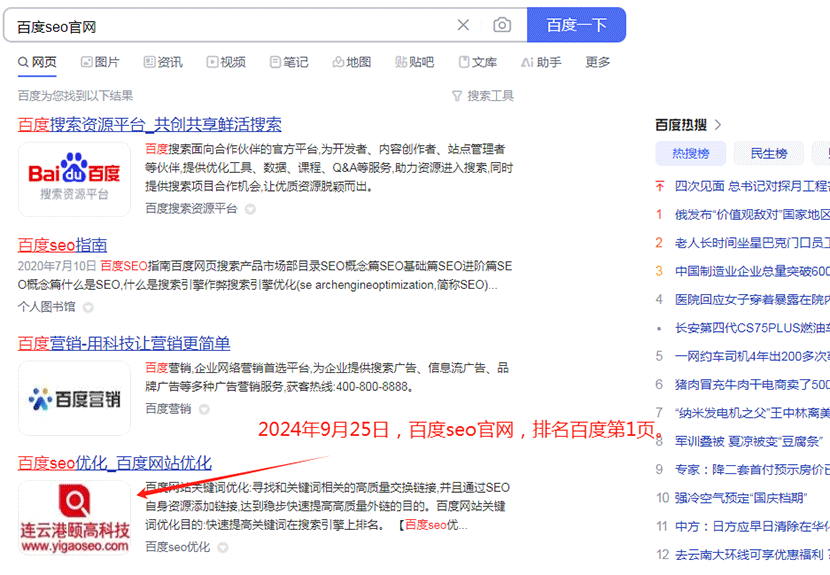
Task: Open hot topic 纳米发电机之父王中林
Action: point(752,413)
